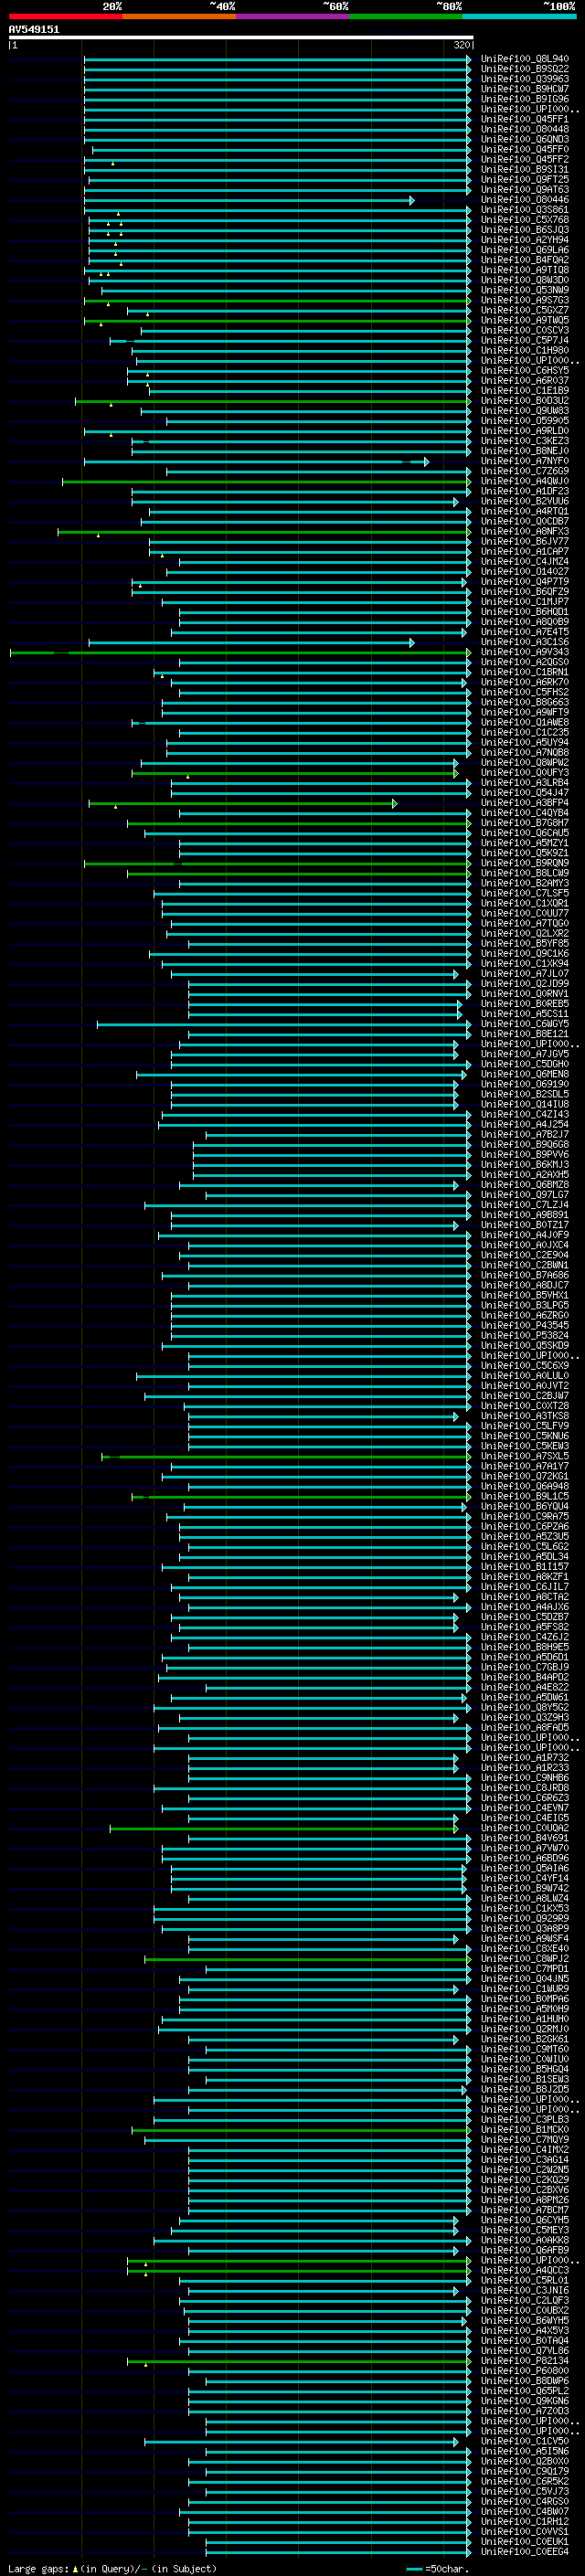Click the green alignment bar of UniRef100_C0UQA2
The image size is (585, 2576).
[x=284, y=1828]
